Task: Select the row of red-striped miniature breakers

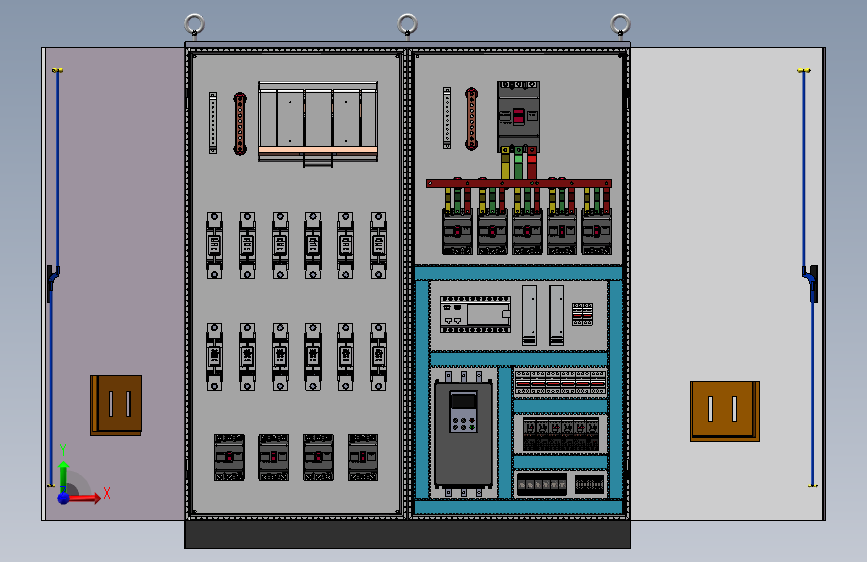Action: (x=561, y=383)
